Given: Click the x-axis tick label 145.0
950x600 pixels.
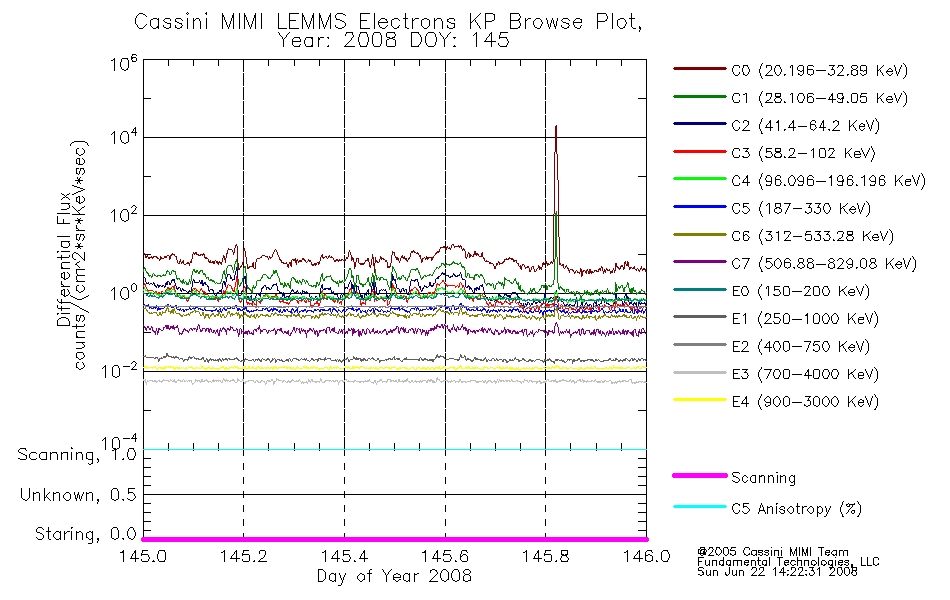Looking at the screenshot, I should click(x=143, y=556).
